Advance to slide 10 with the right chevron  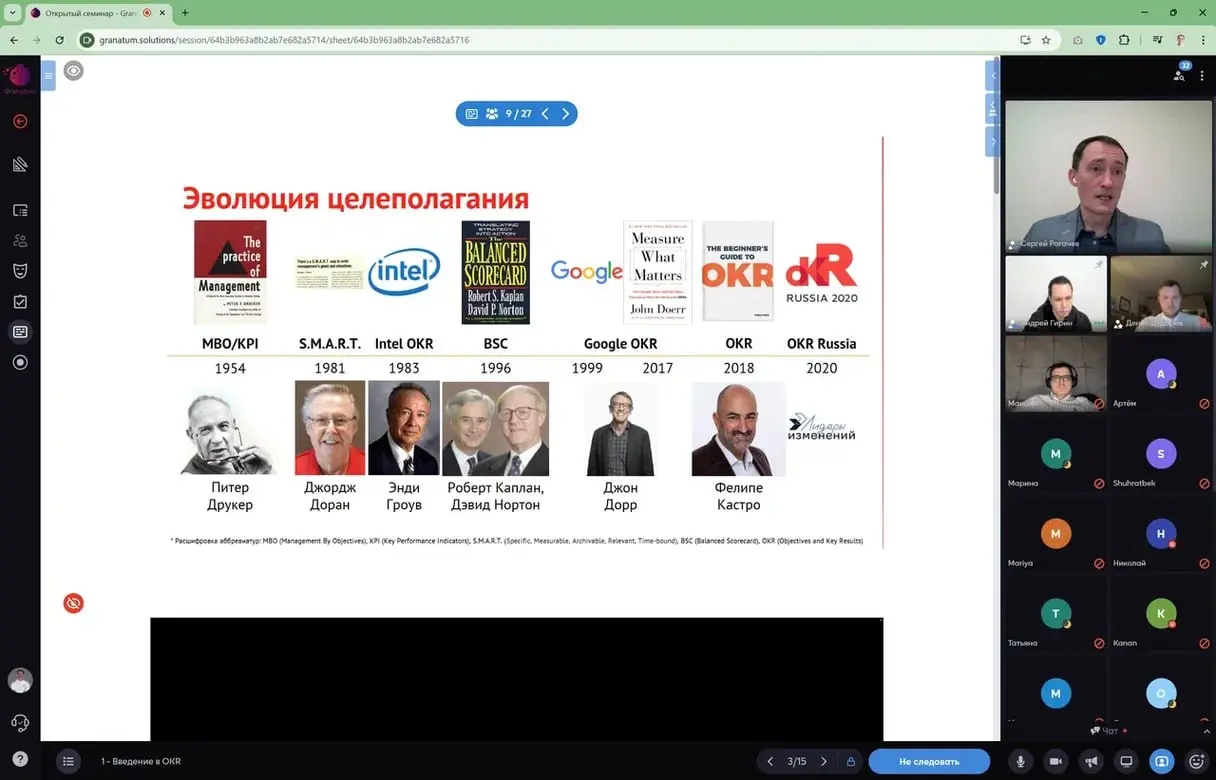[x=565, y=113]
